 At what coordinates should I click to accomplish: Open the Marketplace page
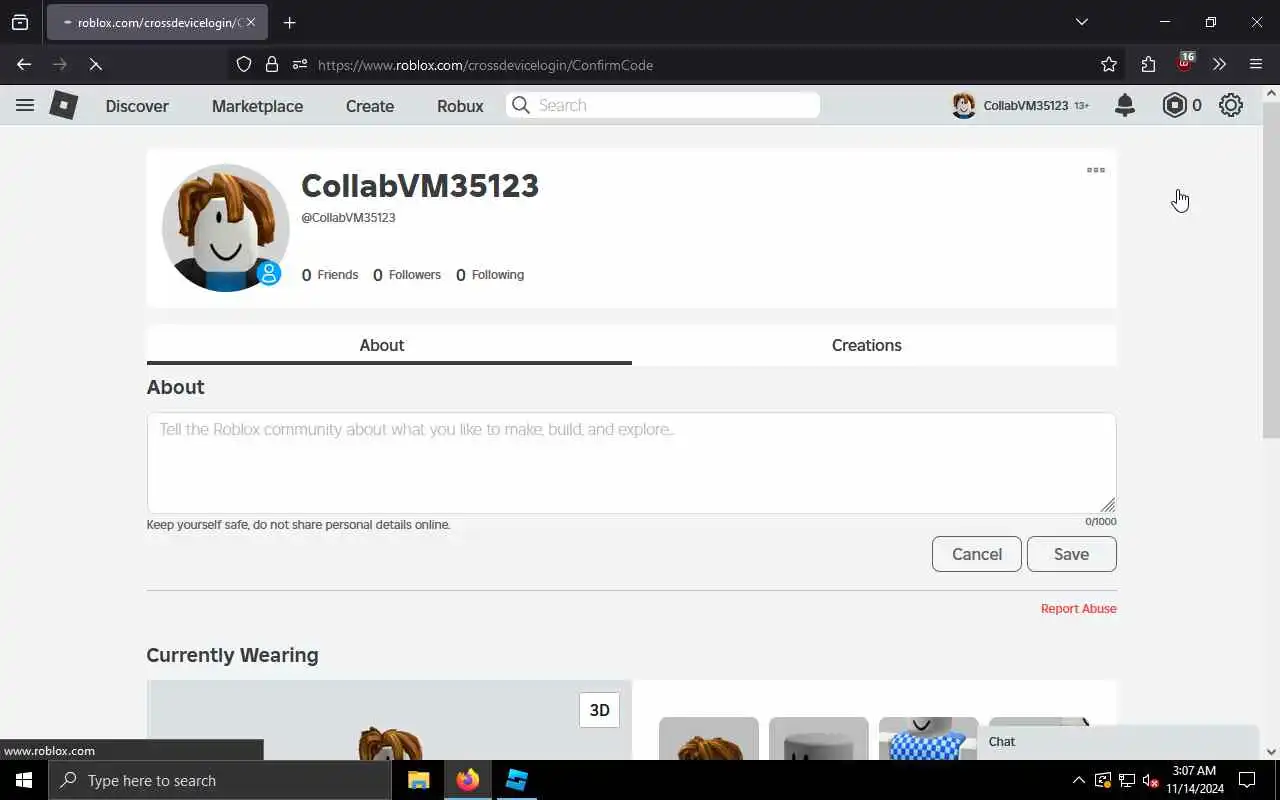(x=257, y=106)
